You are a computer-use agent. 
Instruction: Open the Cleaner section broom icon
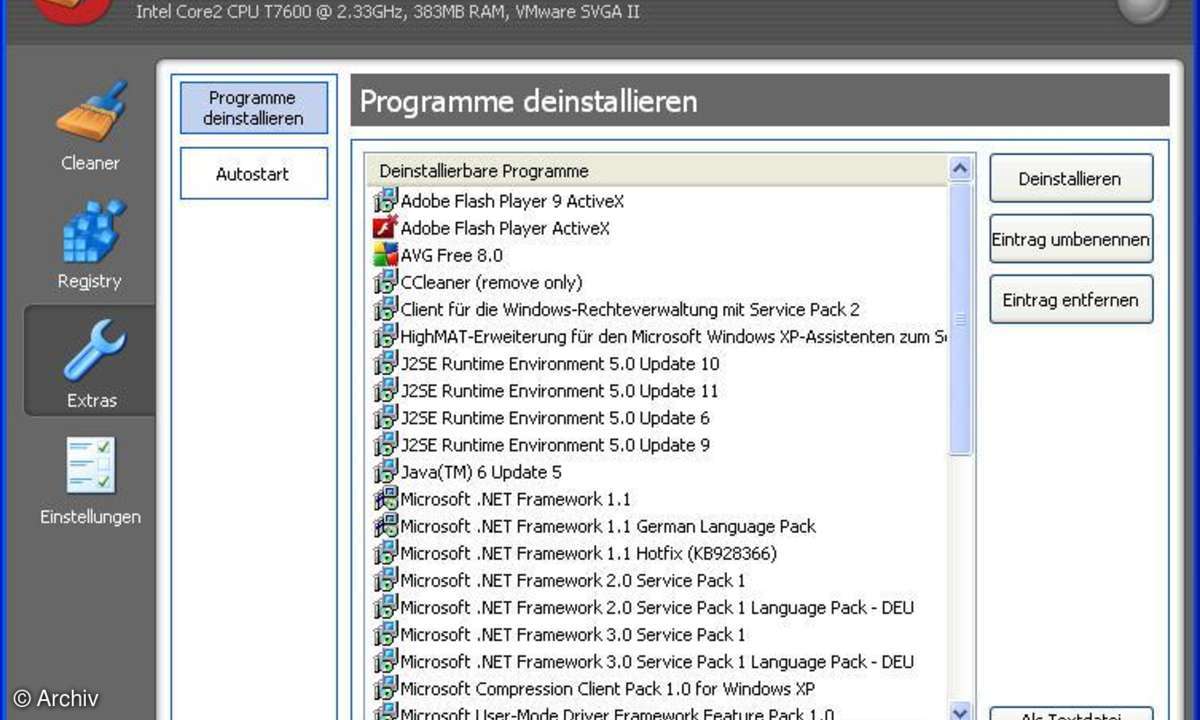coord(90,112)
